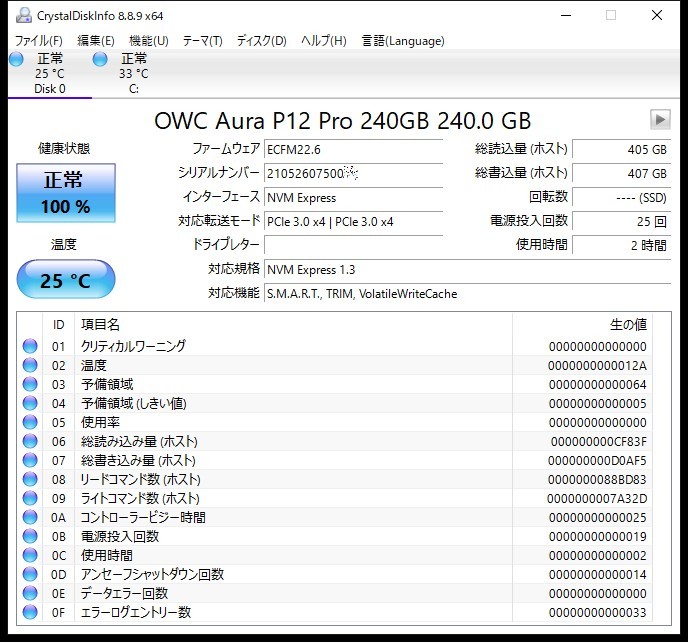Image resolution: width=688 pixels, height=642 pixels.
Task: Click status orb for ID 05 row
Action: pos(30,422)
